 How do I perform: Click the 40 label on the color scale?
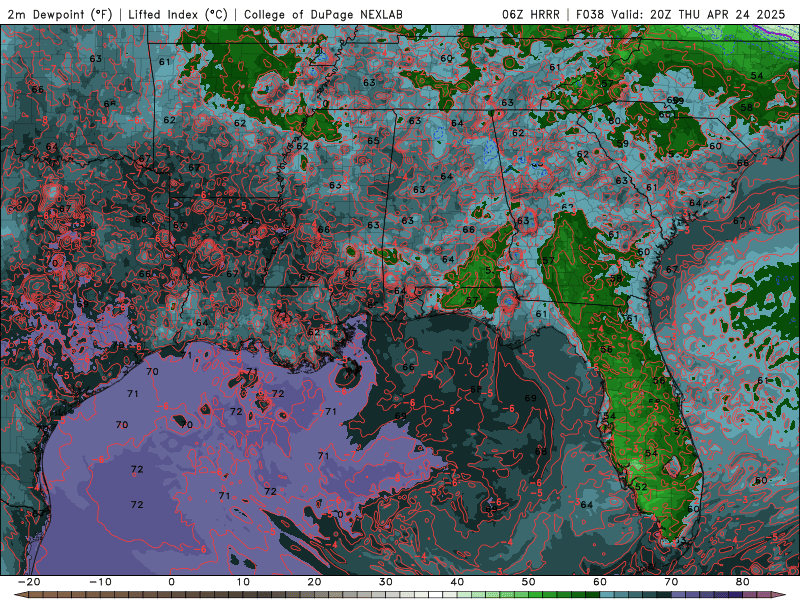[457, 582]
